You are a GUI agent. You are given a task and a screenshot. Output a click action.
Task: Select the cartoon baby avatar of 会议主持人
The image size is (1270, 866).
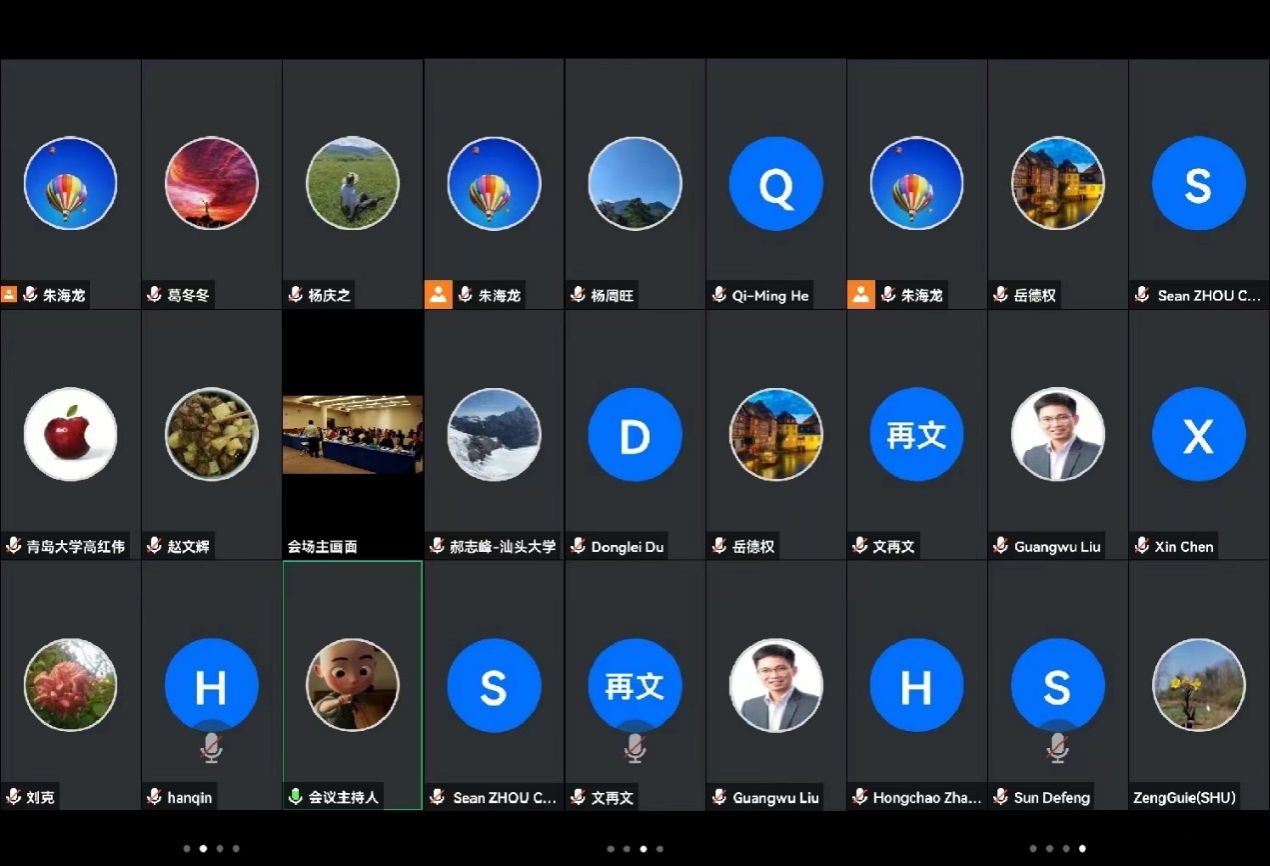point(352,685)
